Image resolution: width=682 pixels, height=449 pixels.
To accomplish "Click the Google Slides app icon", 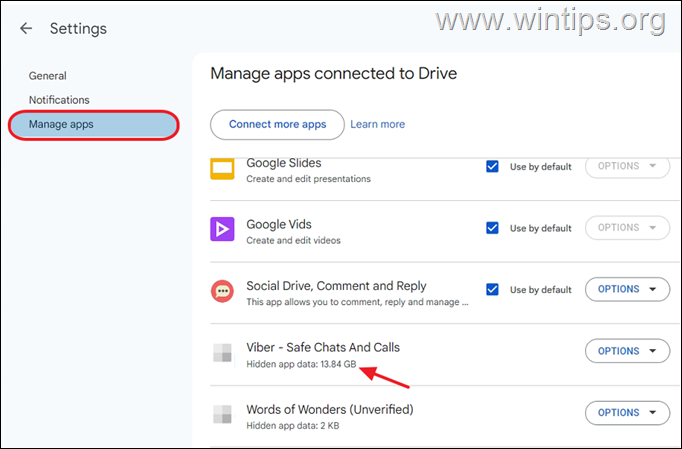I will click(x=222, y=169).
